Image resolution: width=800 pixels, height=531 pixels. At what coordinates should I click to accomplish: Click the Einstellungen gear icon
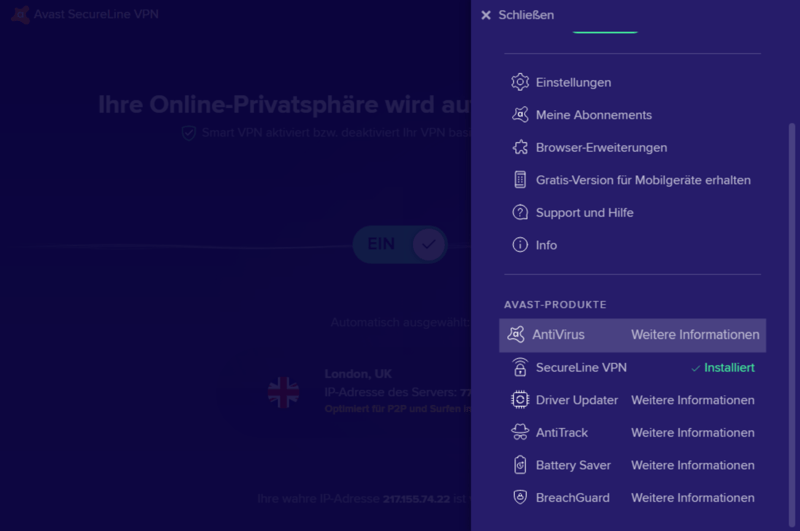coord(520,82)
